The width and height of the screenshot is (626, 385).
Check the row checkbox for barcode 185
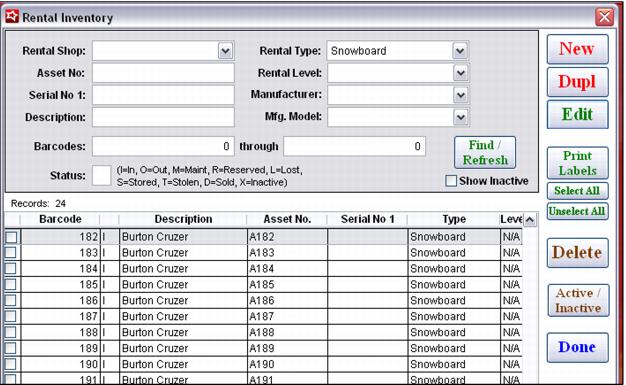(x=11, y=285)
